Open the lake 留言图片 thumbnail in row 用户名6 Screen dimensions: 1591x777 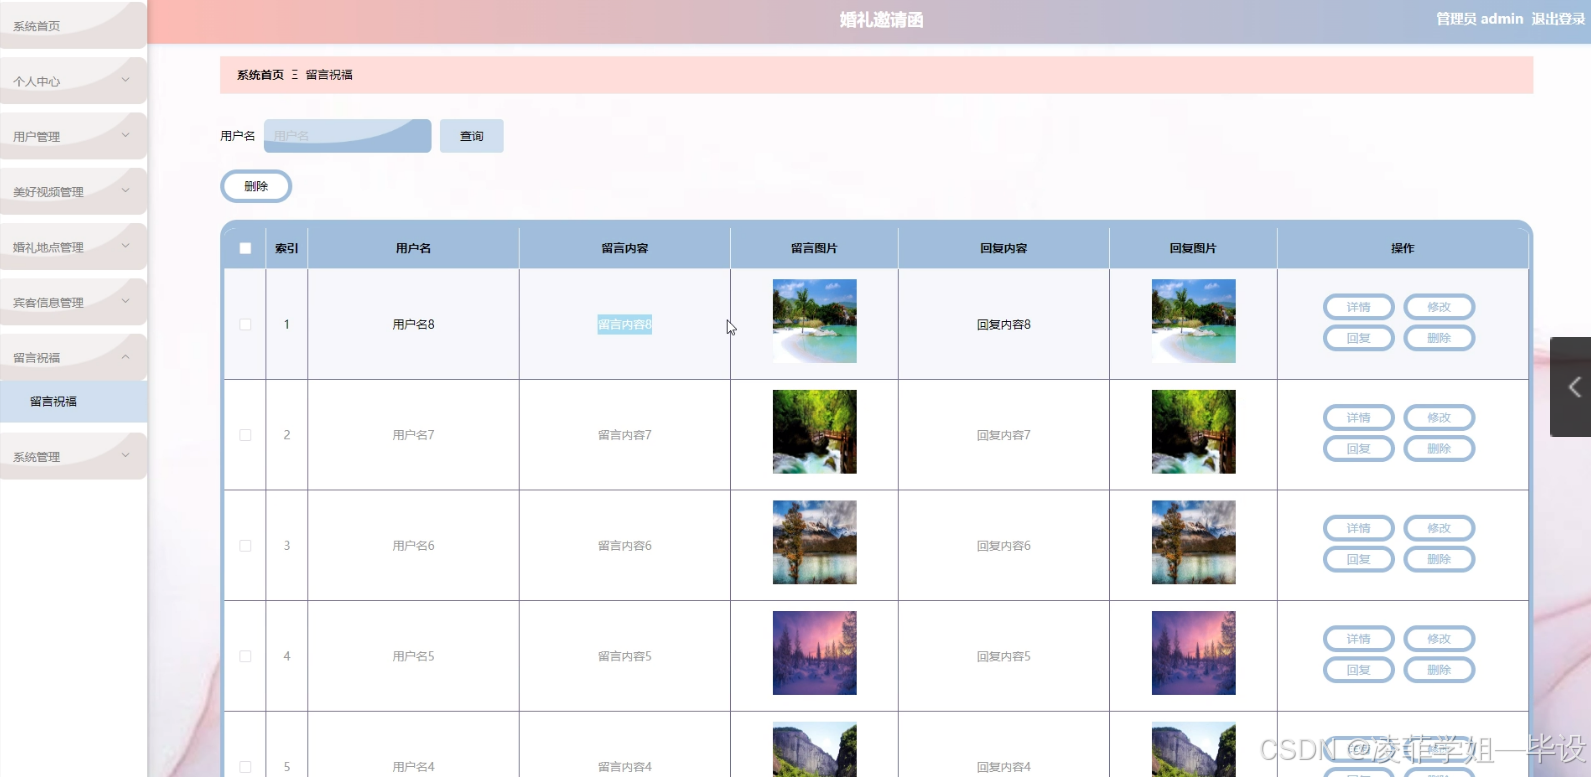point(814,542)
